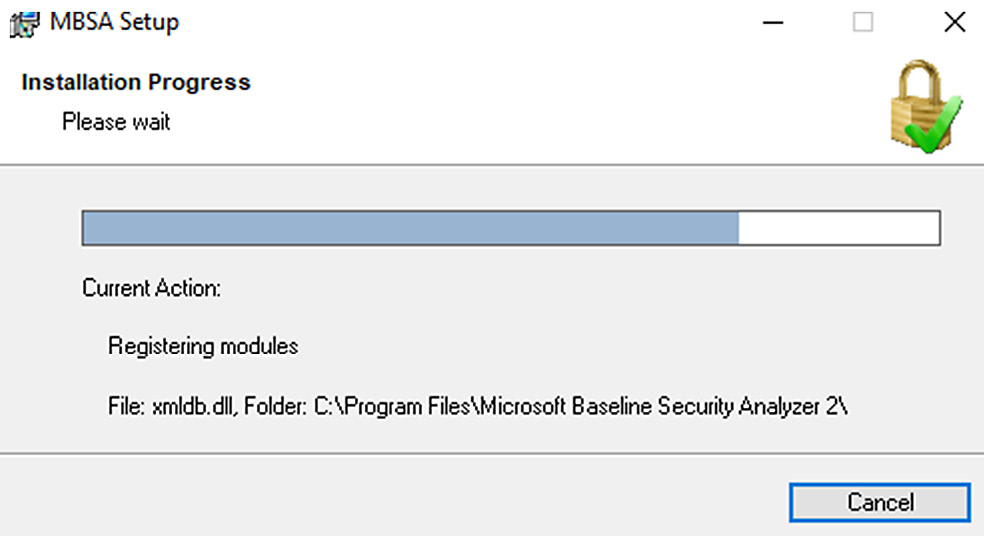Click the boundary where progress fill ends
984x536 pixels.
coord(739,228)
